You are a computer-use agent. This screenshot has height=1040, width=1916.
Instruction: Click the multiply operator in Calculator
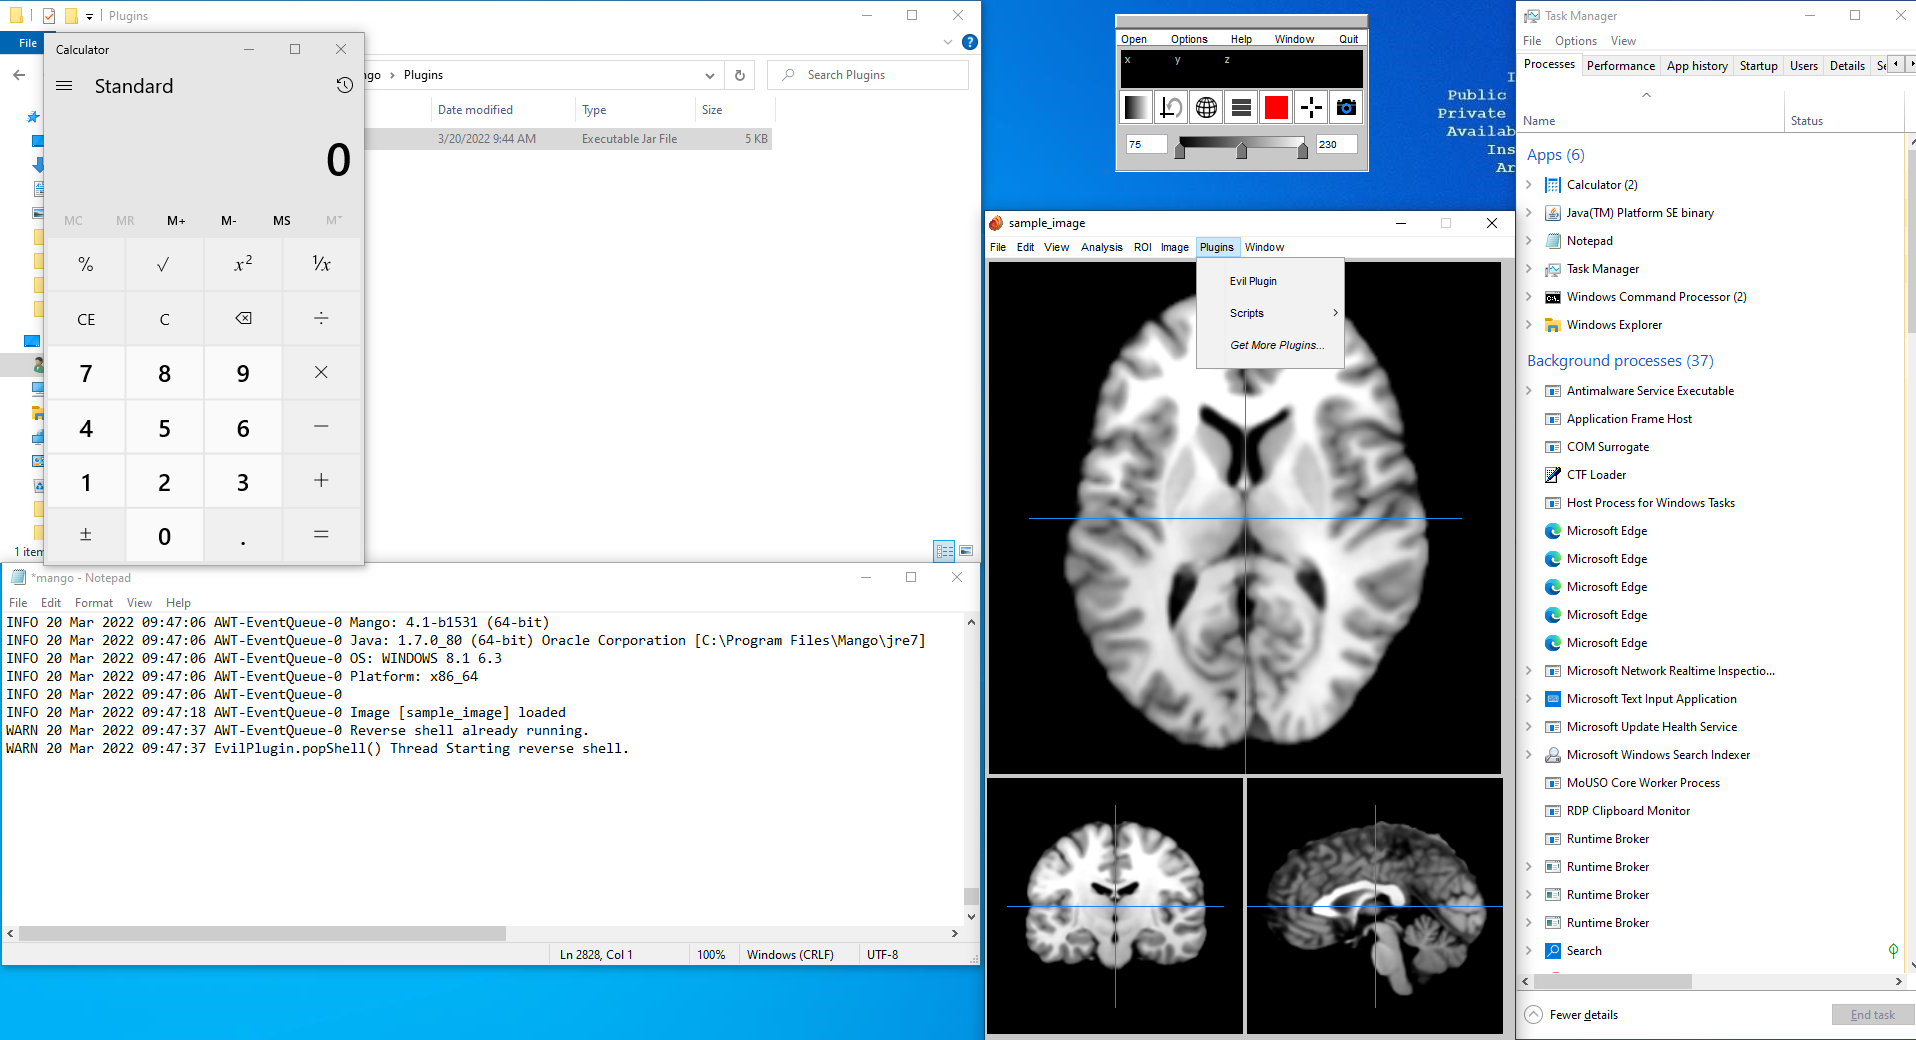pyautogui.click(x=321, y=372)
